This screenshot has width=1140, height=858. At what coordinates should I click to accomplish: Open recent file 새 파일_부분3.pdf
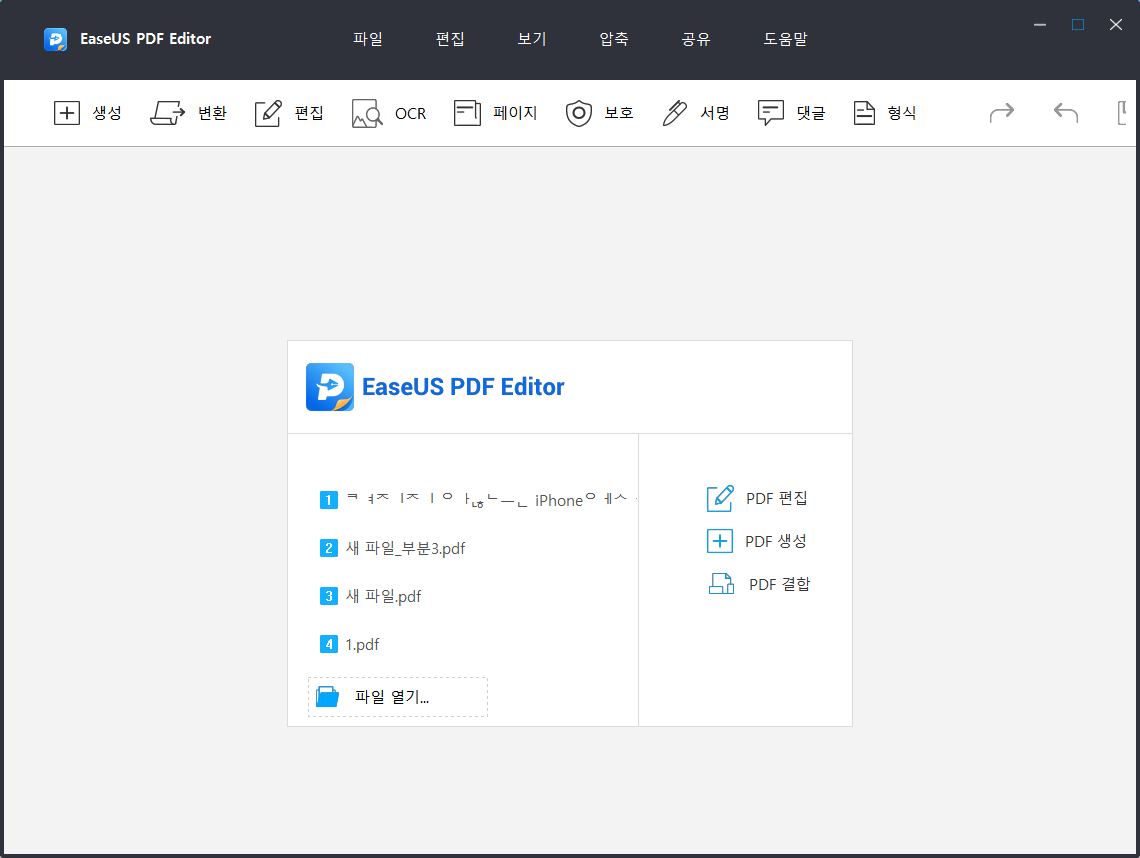pos(393,548)
